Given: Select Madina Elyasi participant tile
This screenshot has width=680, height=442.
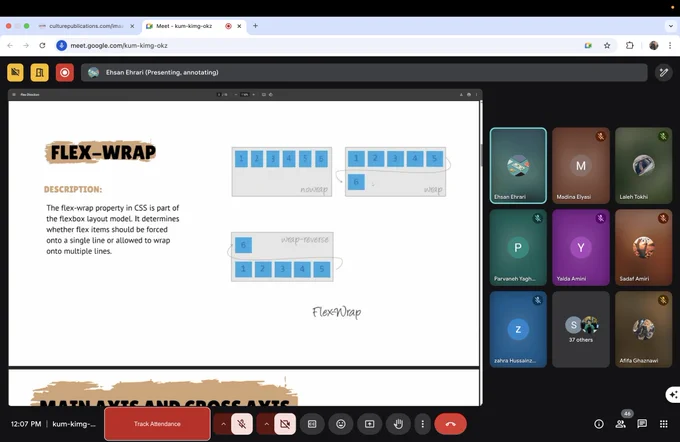Looking at the screenshot, I should 581,165.
